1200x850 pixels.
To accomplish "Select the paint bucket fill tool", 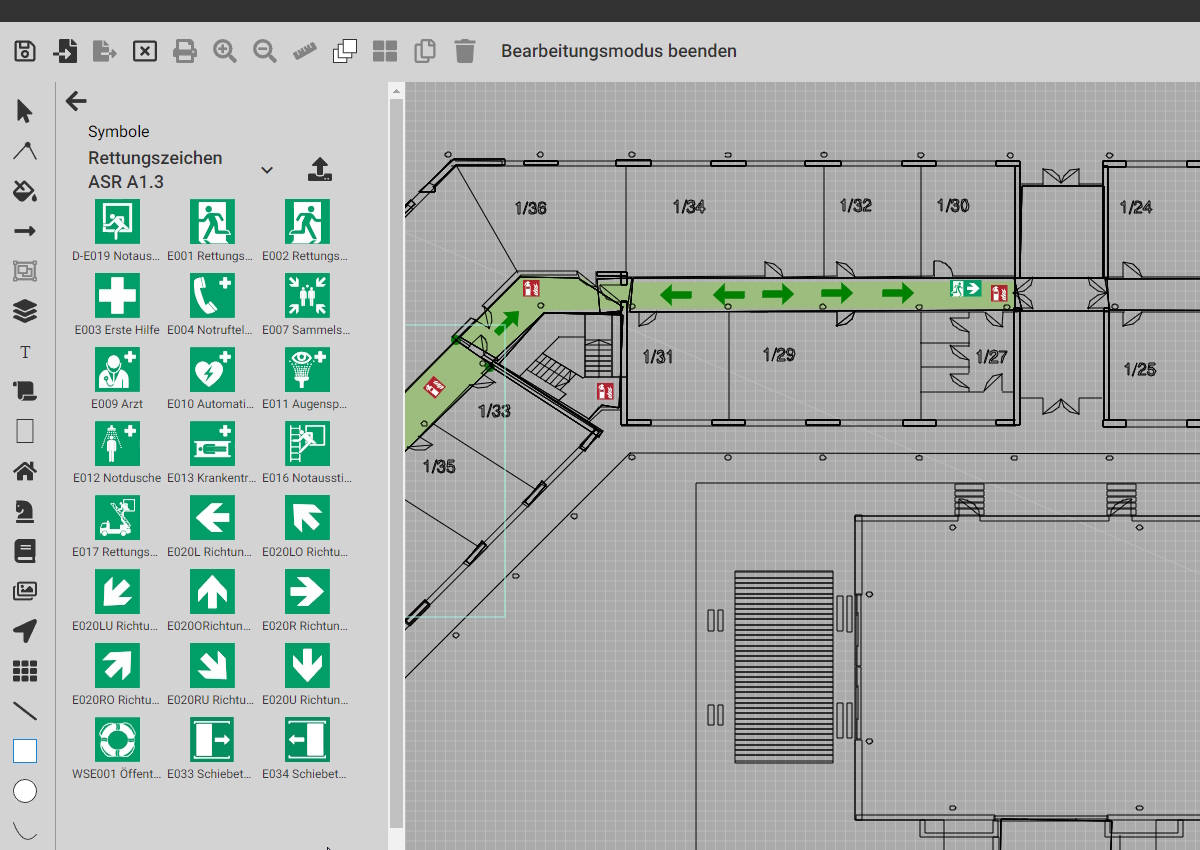I will tap(25, 191).
